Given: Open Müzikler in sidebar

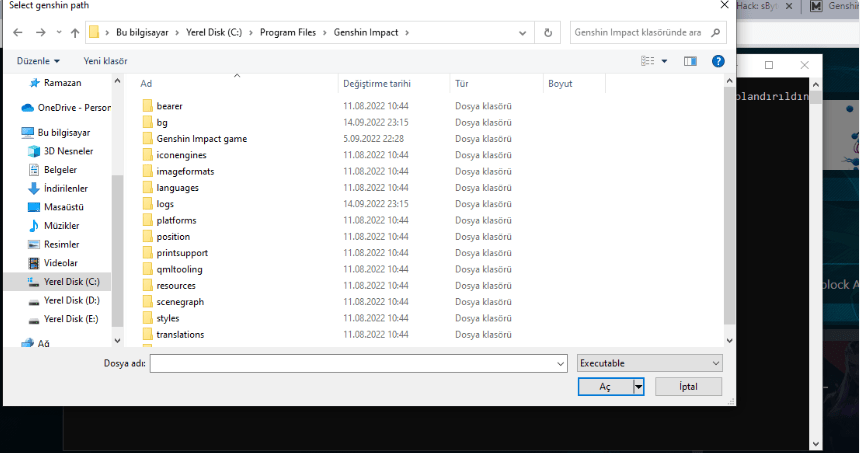Looking at the screenshot, I should pyautogui.click(x=54, y=225).
